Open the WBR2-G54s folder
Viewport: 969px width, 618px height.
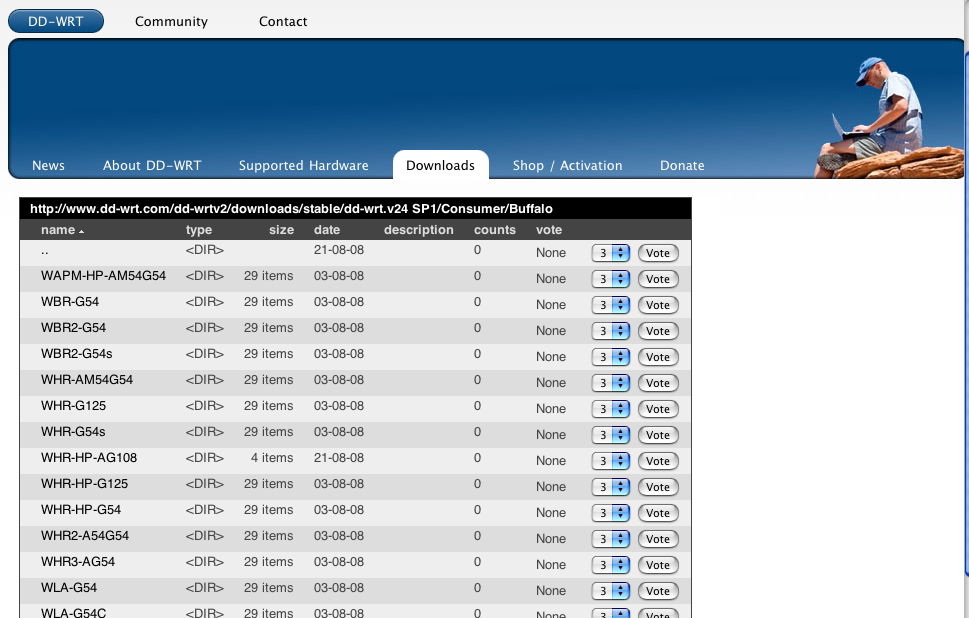(x=77, y=354)
